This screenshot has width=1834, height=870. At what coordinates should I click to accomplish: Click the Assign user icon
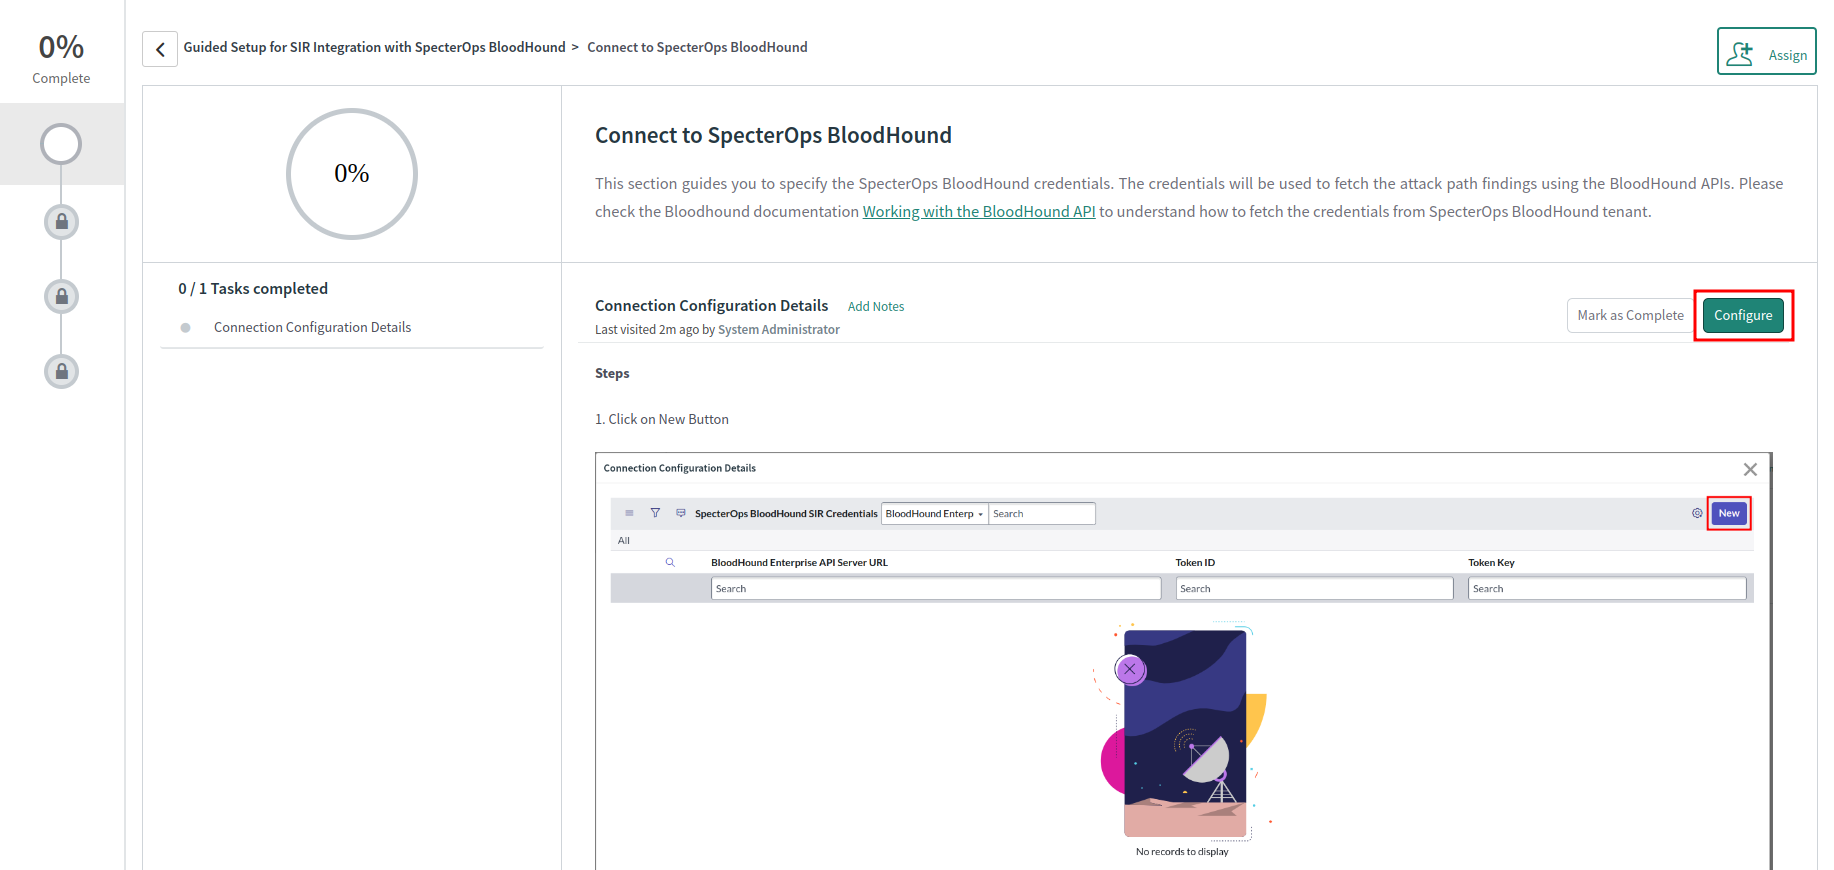coord(1740,54)
